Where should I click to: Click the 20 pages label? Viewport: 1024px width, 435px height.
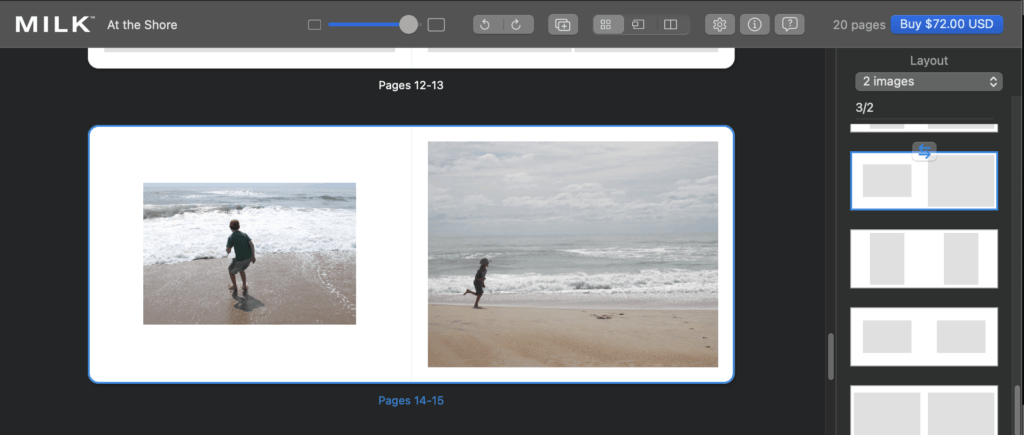[x=859, y=25]
